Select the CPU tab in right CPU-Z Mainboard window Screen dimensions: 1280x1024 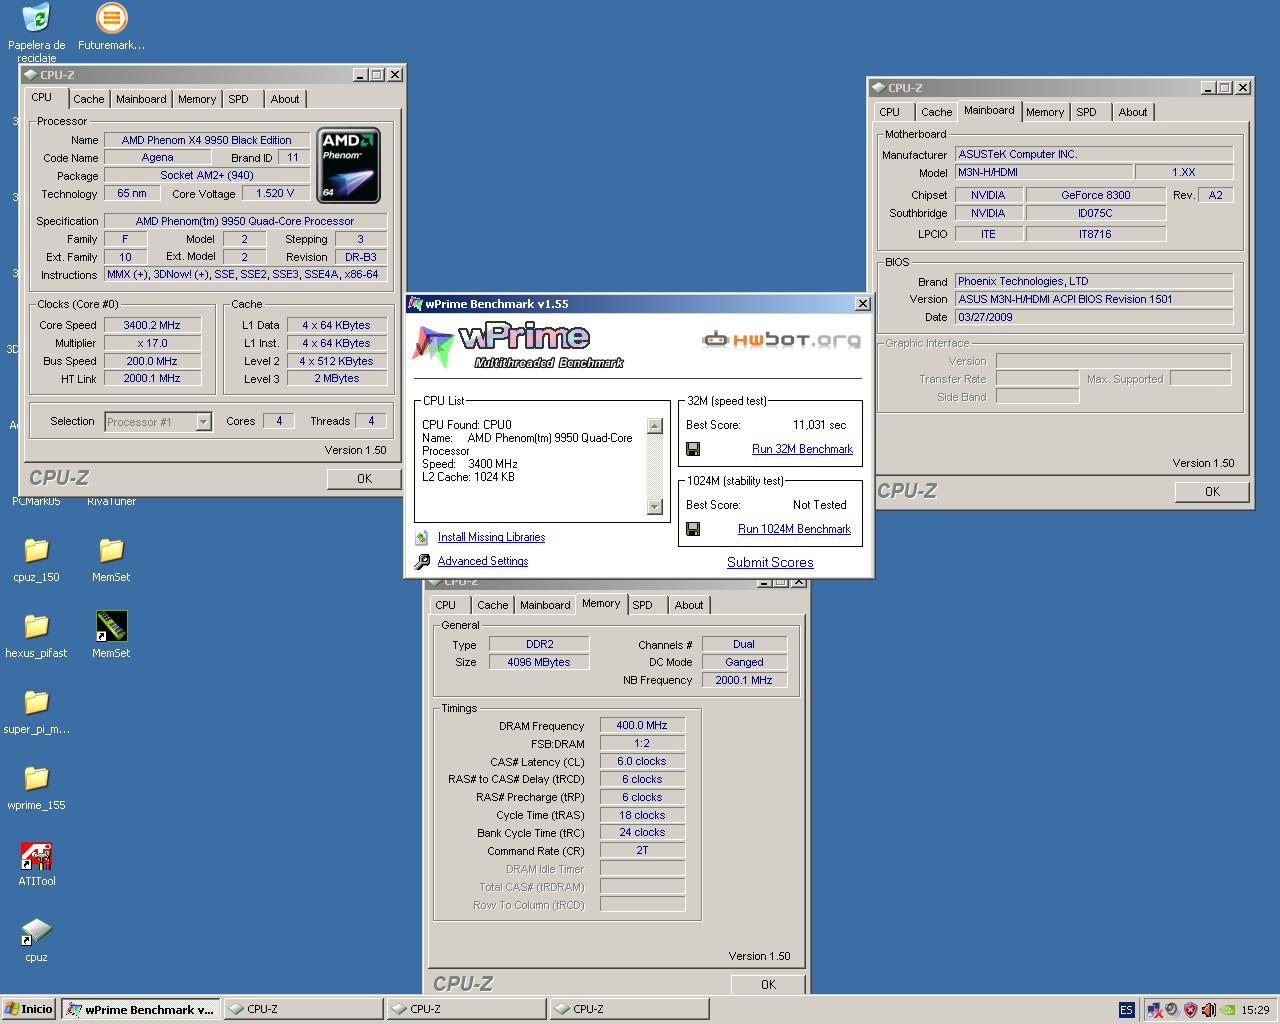[x=890, y=112]
